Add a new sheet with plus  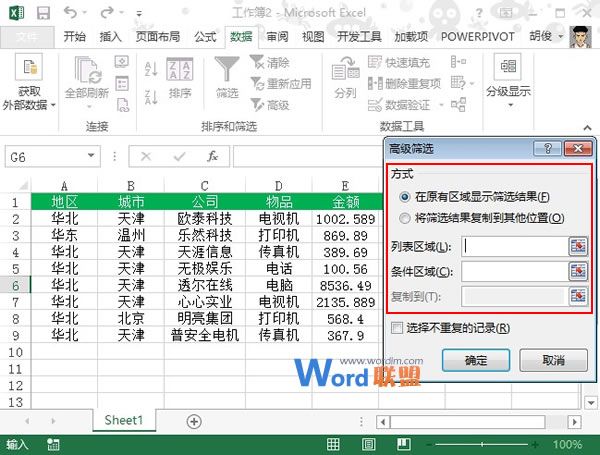tap(194, 421)
